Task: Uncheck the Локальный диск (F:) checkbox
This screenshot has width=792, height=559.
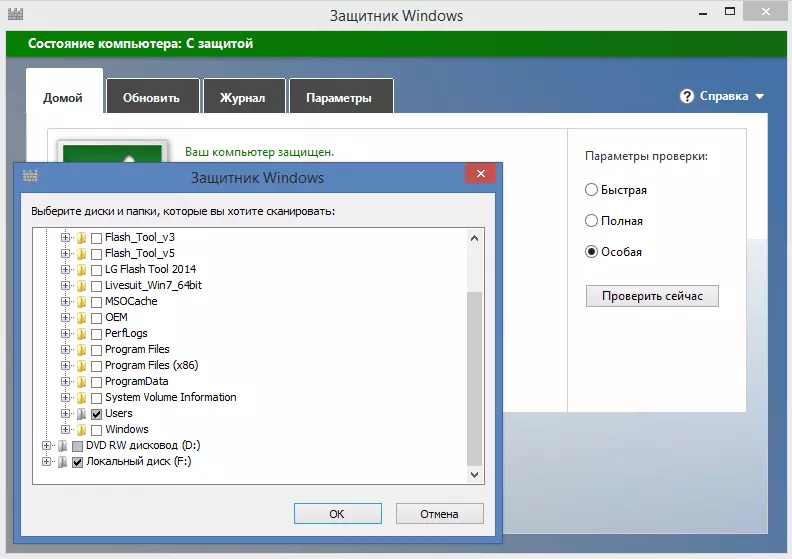Action: (x=77, y=462)
